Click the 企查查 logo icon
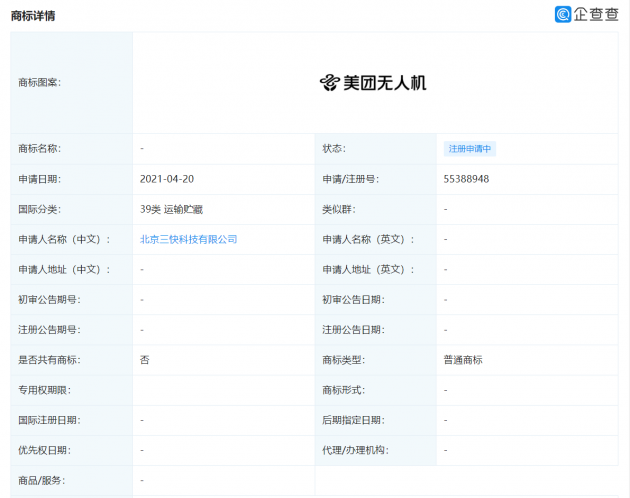This screenshot has height=498, width=630. point(563,14)
